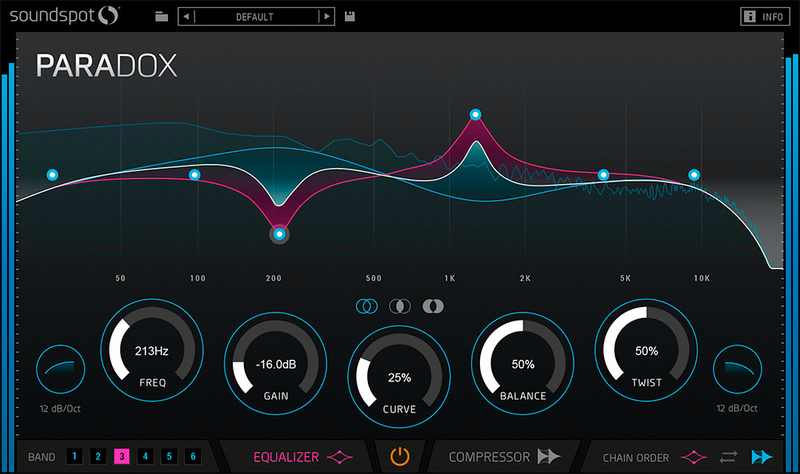Save preset using the floppy disk icon
800x474 pixels.
click(x=350, y=17)
